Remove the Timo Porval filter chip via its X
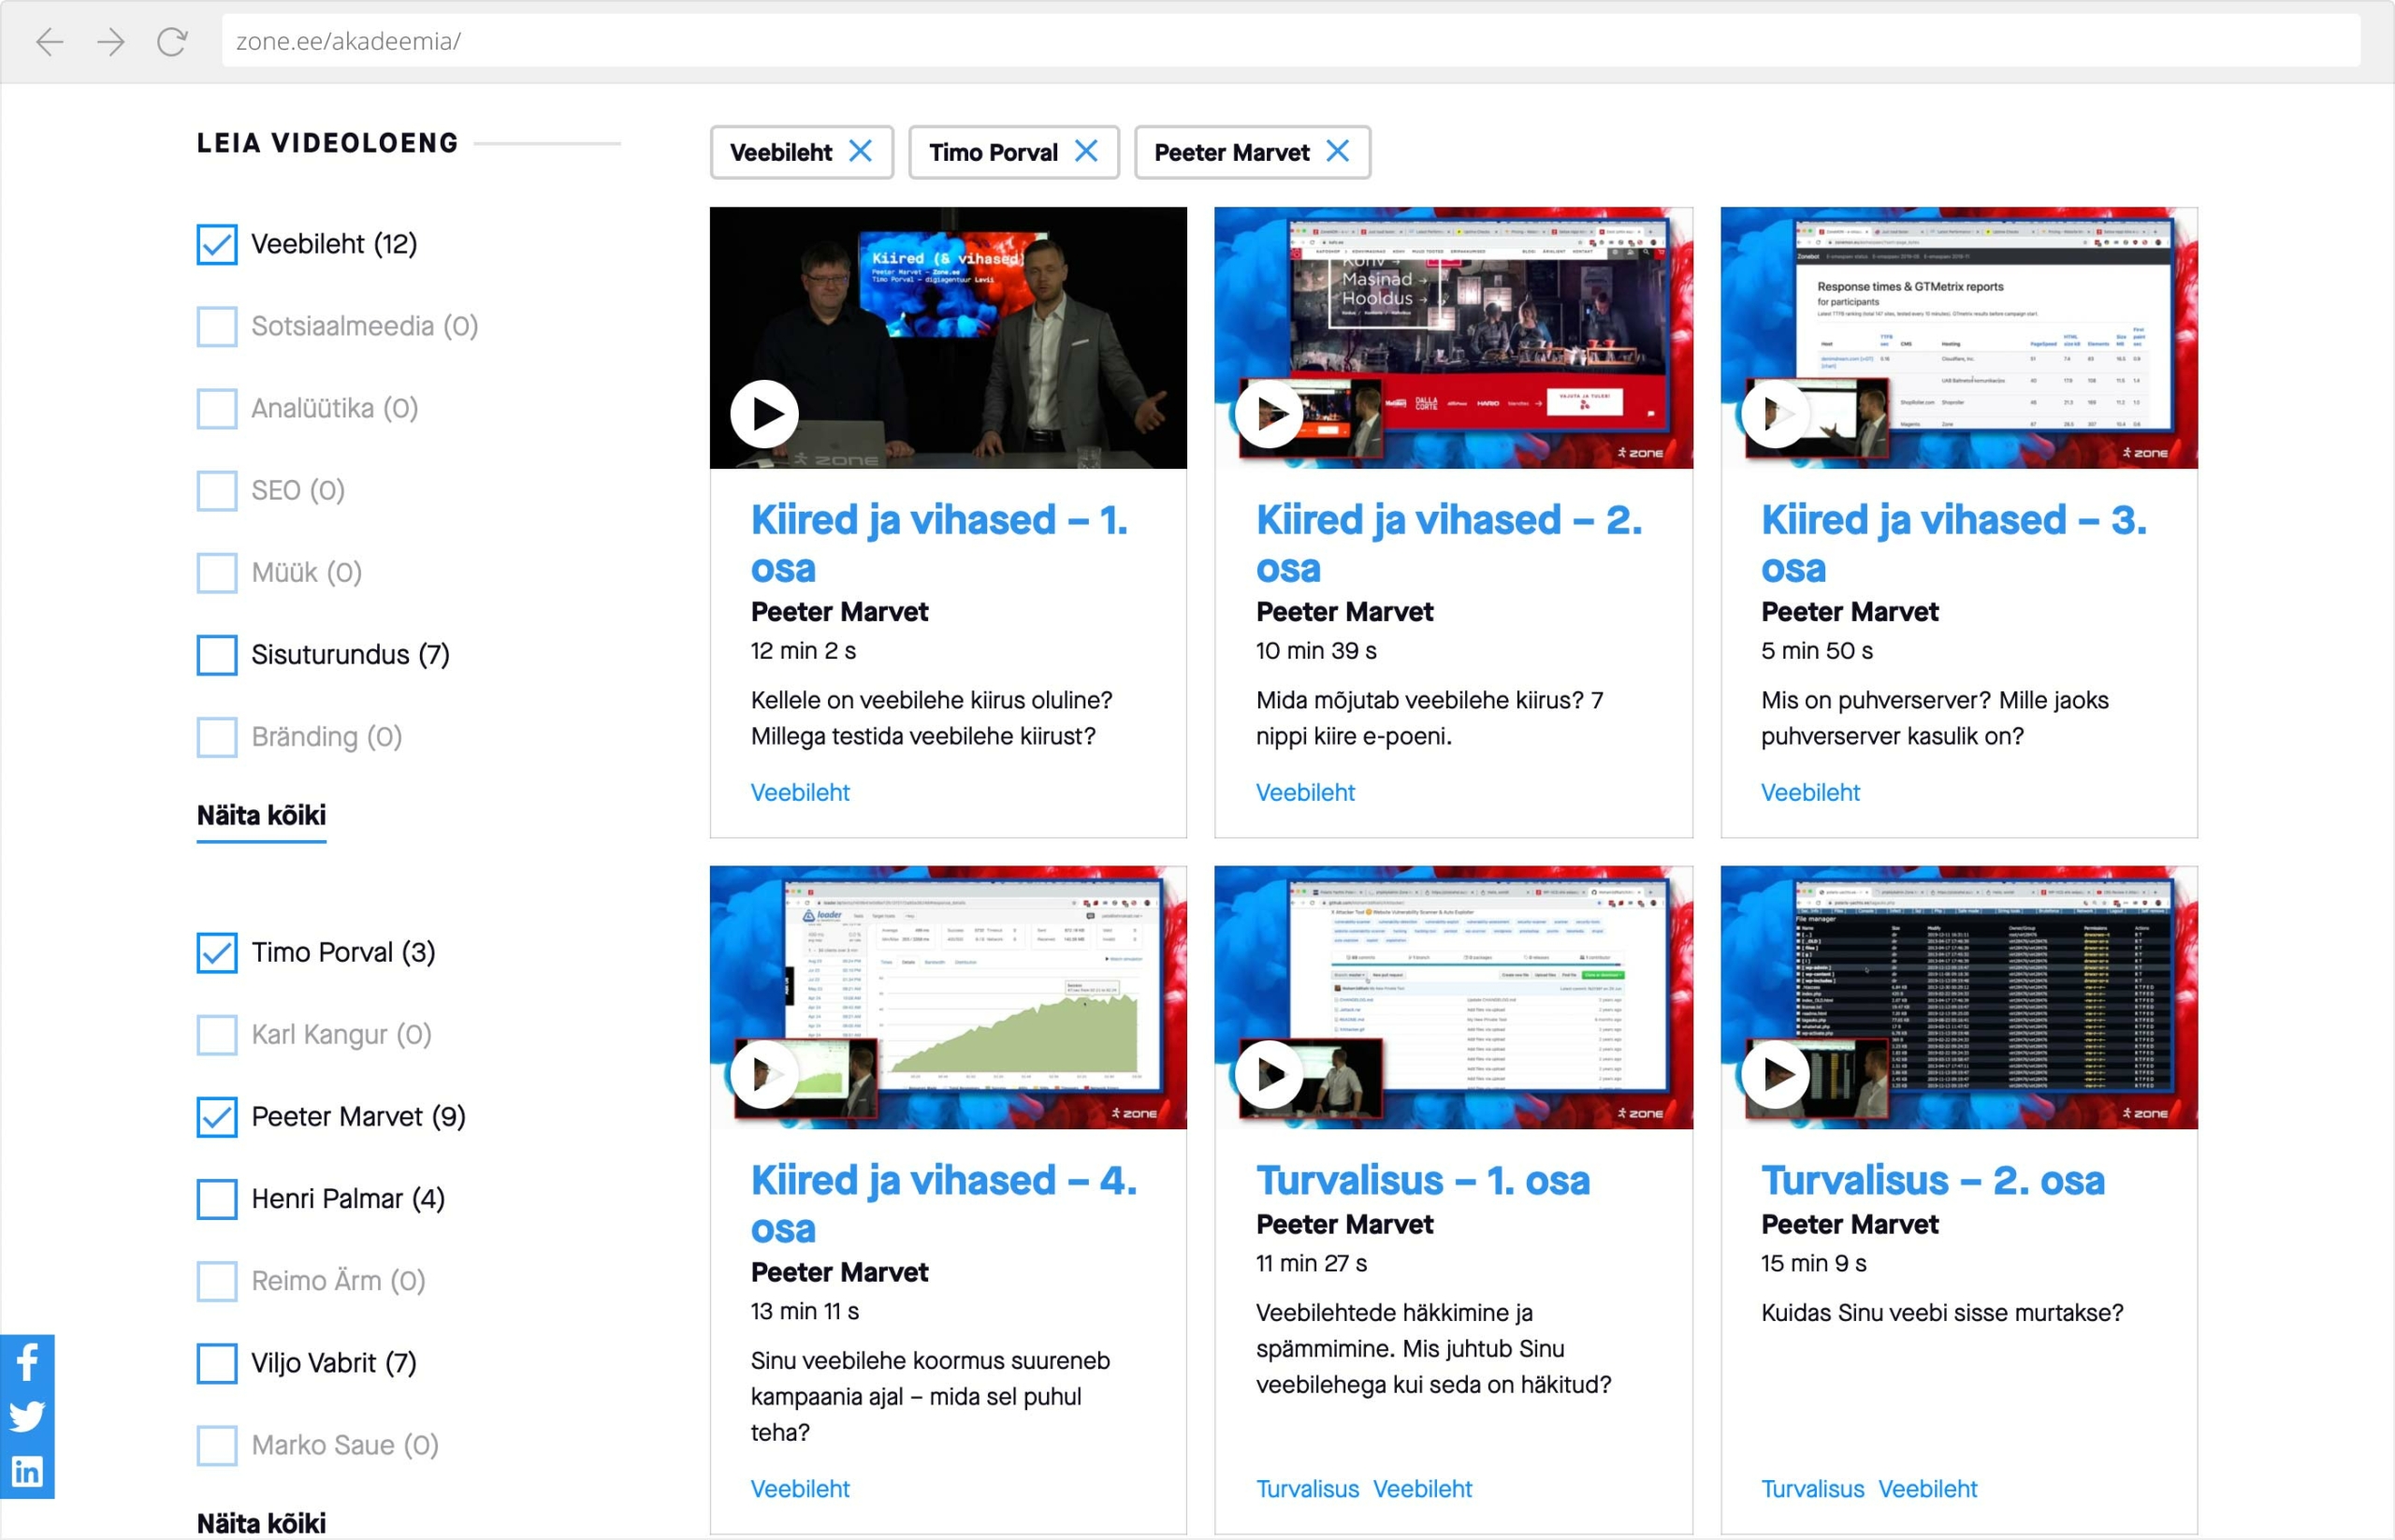This screenshot has width=2395, height=1540. coord(1086,151)
